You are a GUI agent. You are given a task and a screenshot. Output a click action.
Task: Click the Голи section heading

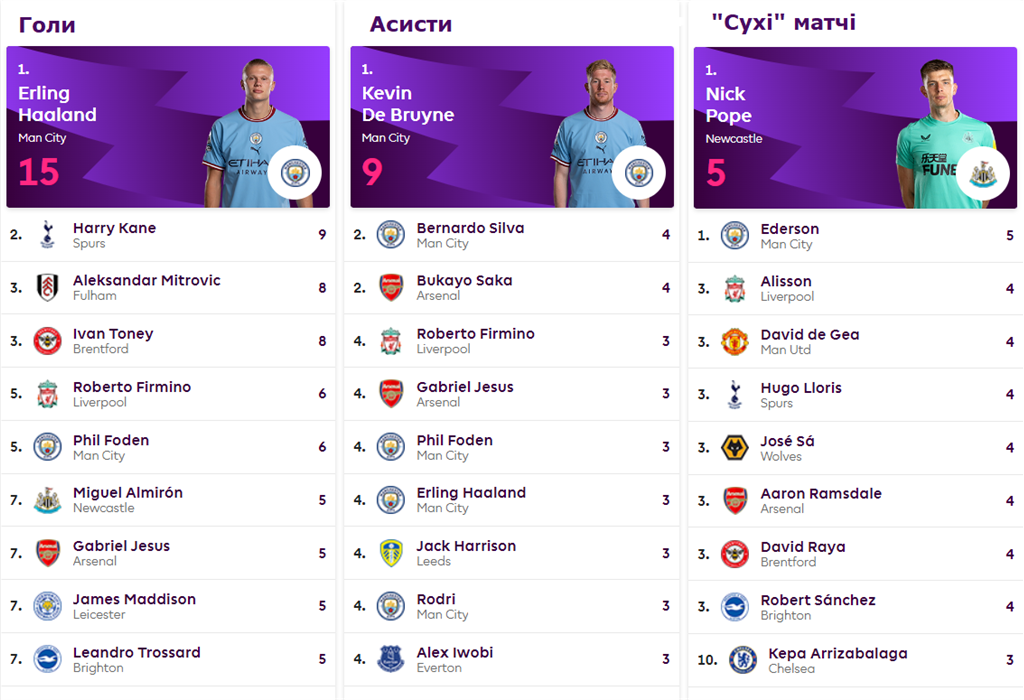click(47, 25)
